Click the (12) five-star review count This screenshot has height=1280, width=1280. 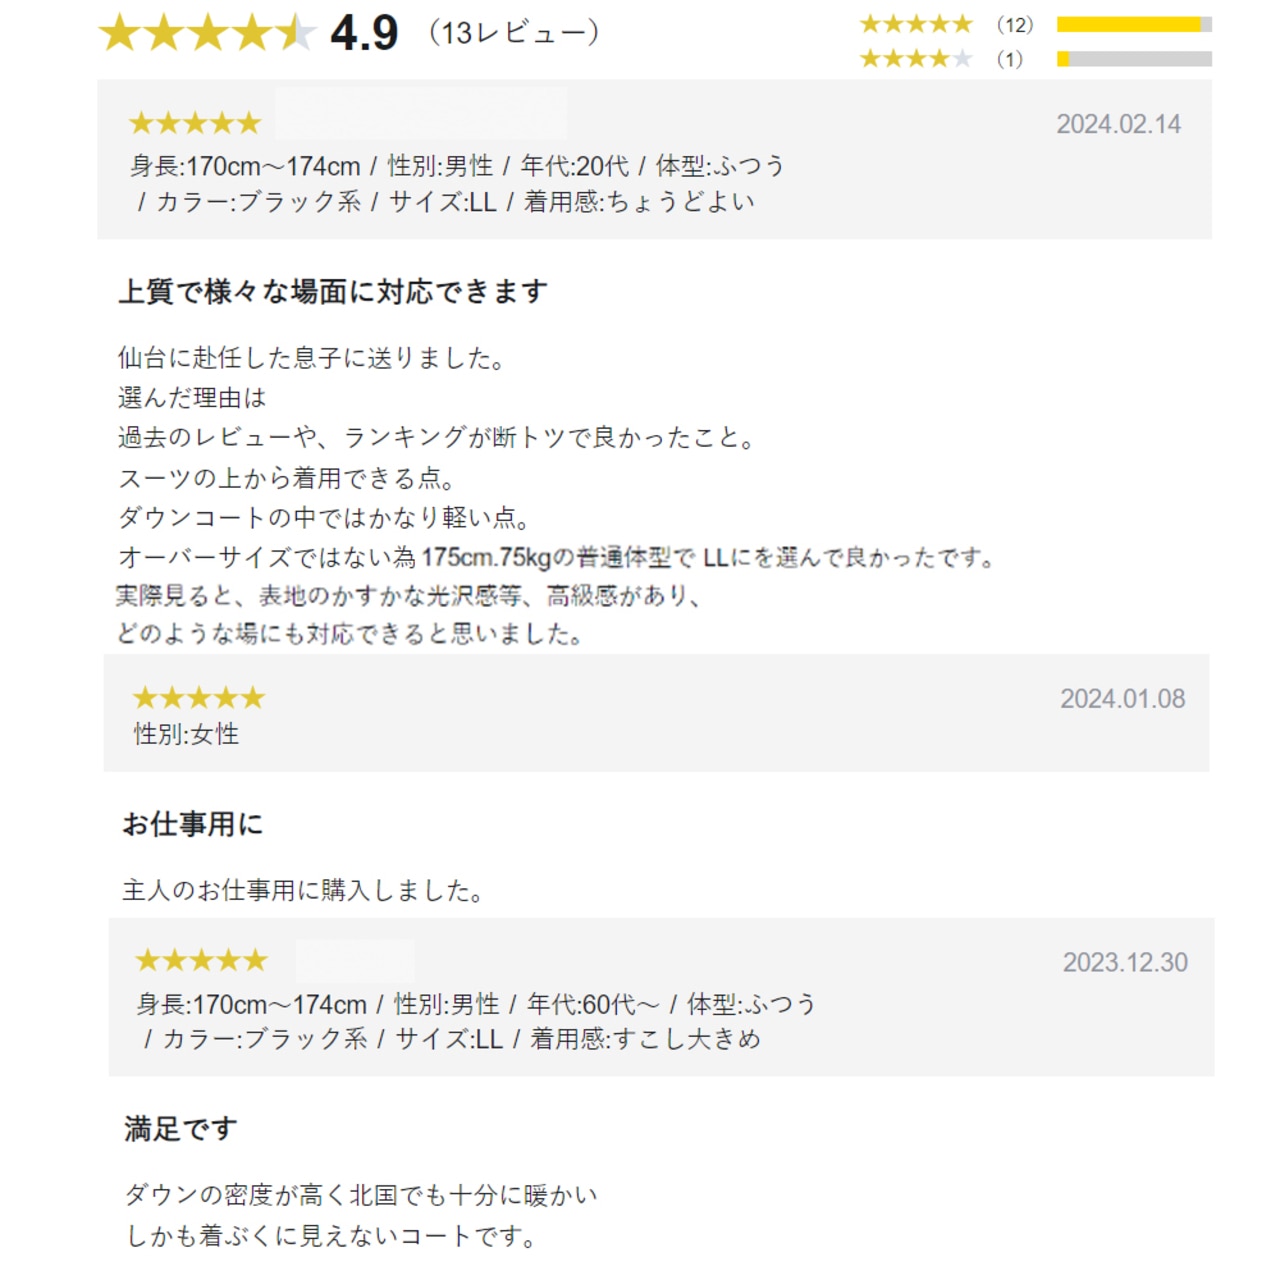point(1014,25)
